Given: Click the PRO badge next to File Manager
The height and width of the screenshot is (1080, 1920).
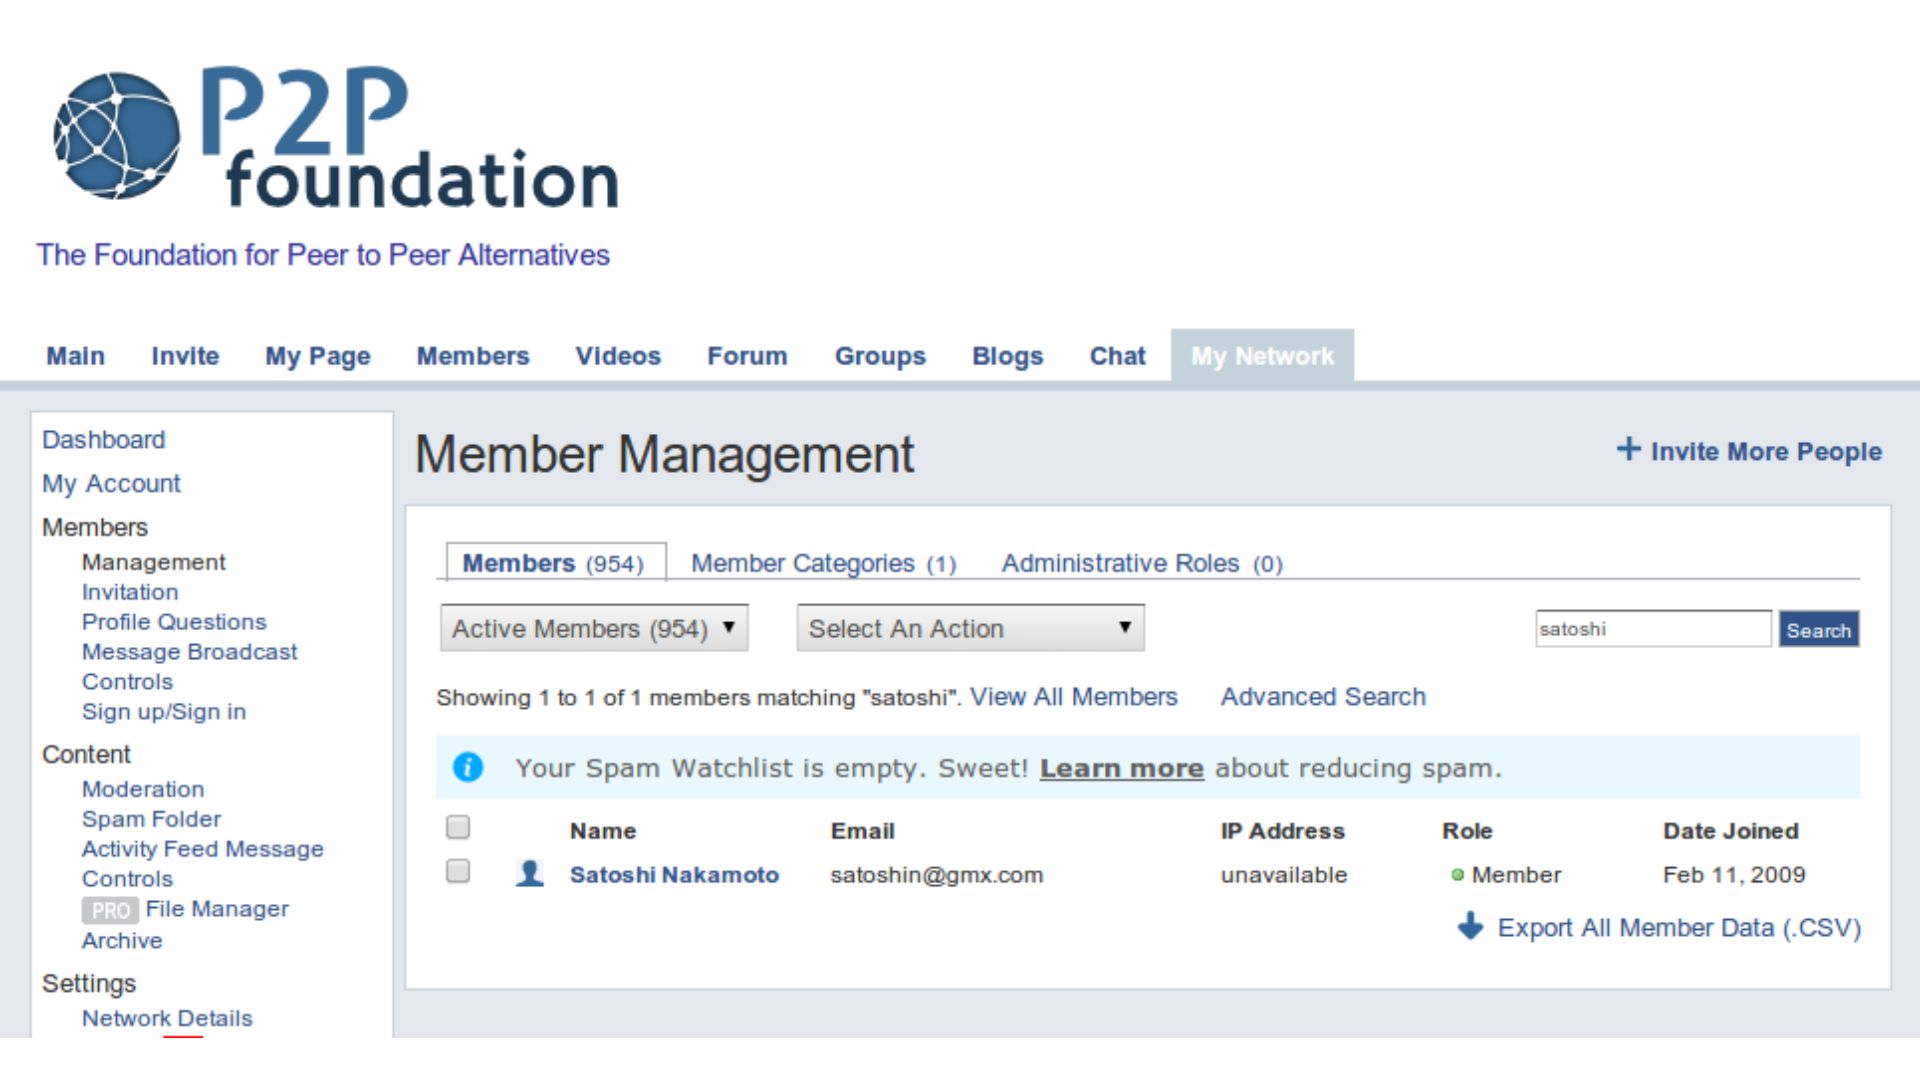Looking at the screenshot, I should (x=110, y=910).
